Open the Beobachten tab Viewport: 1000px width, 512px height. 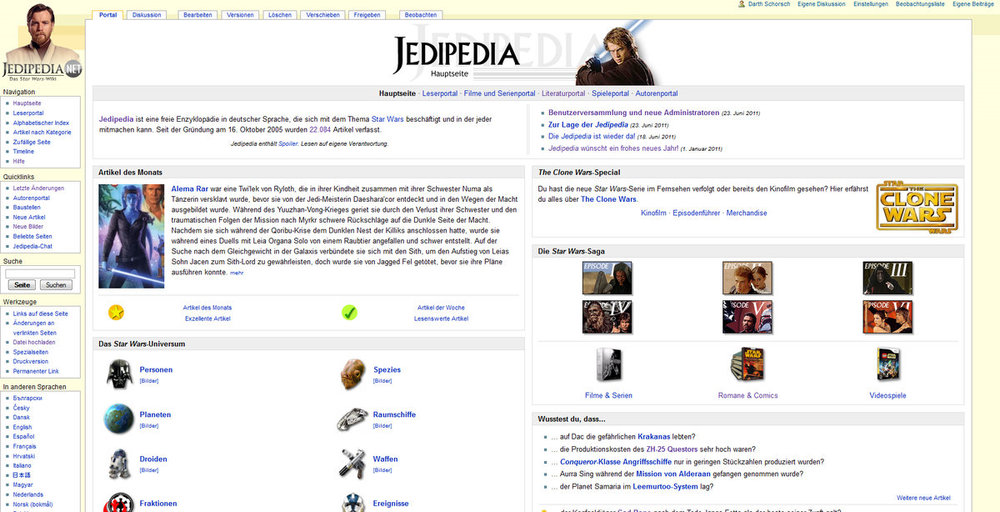click(x=420, y=15)
